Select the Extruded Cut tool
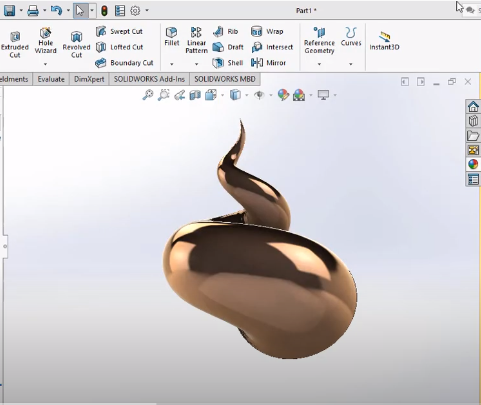Image resolution: width=481 pixels, height=405 pixels. (15, 45)
